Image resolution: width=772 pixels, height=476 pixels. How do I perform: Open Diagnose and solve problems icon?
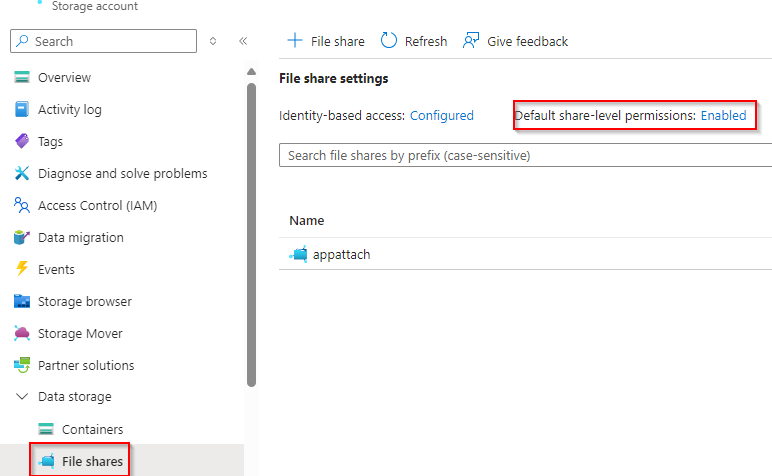point(22,174)
